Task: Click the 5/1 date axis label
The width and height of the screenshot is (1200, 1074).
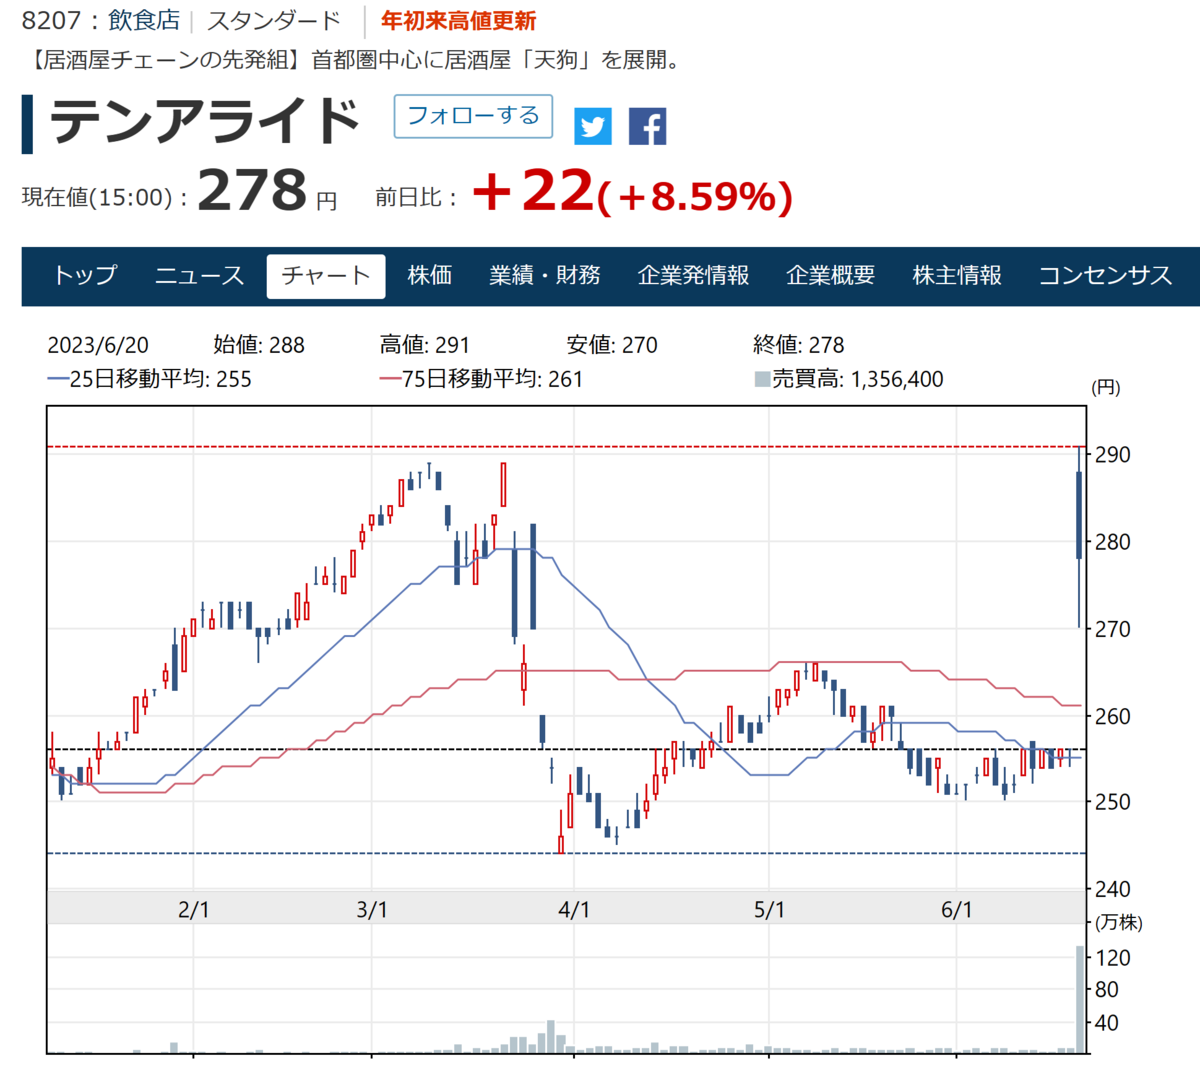Action: pos(769,909)
